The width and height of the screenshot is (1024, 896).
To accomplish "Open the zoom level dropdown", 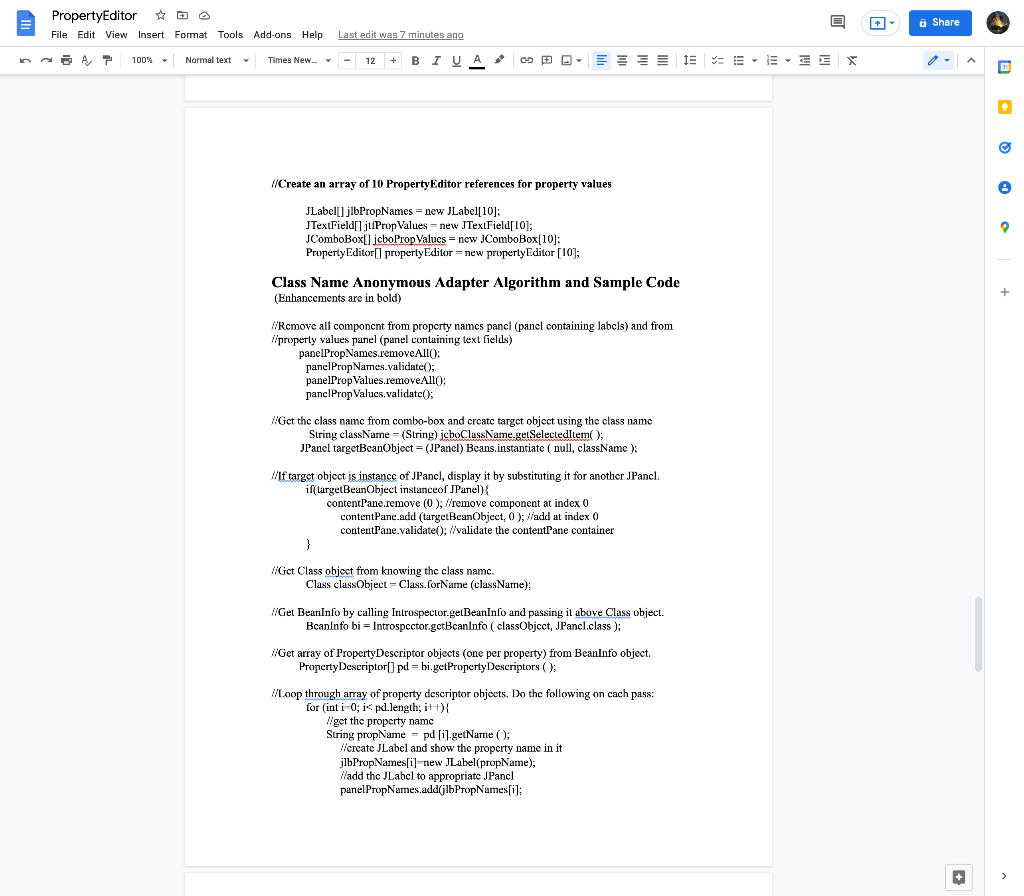I will click(148, 60).
